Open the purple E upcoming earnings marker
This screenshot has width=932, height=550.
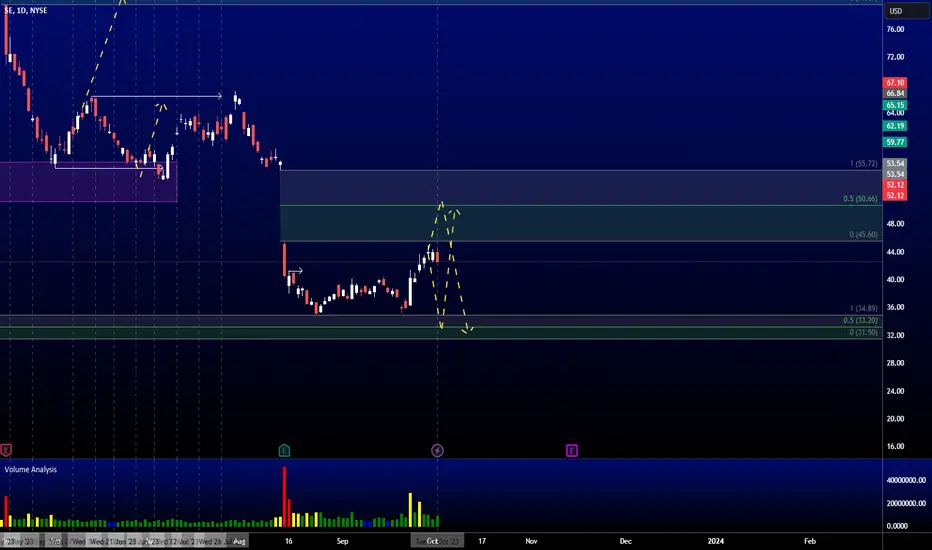point(572,451)
